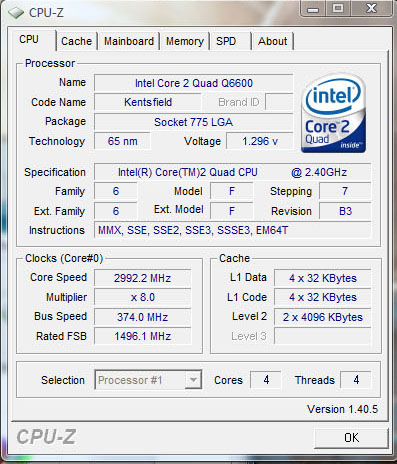Open the About tab

tap(272, 41)
